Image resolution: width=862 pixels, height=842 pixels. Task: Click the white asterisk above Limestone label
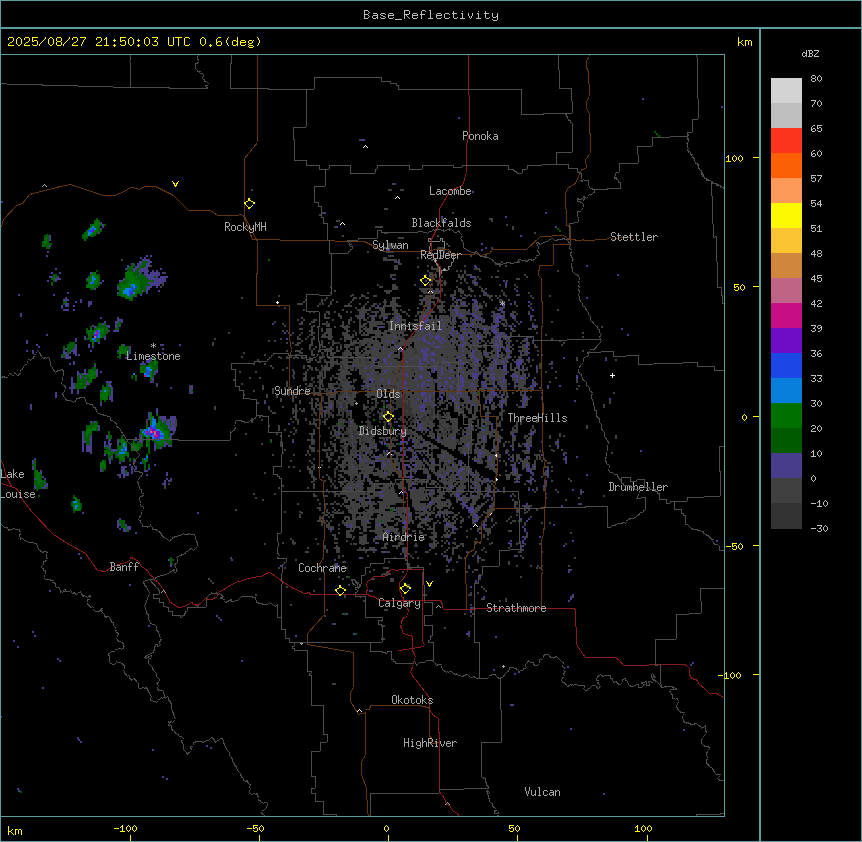point(153,346)
